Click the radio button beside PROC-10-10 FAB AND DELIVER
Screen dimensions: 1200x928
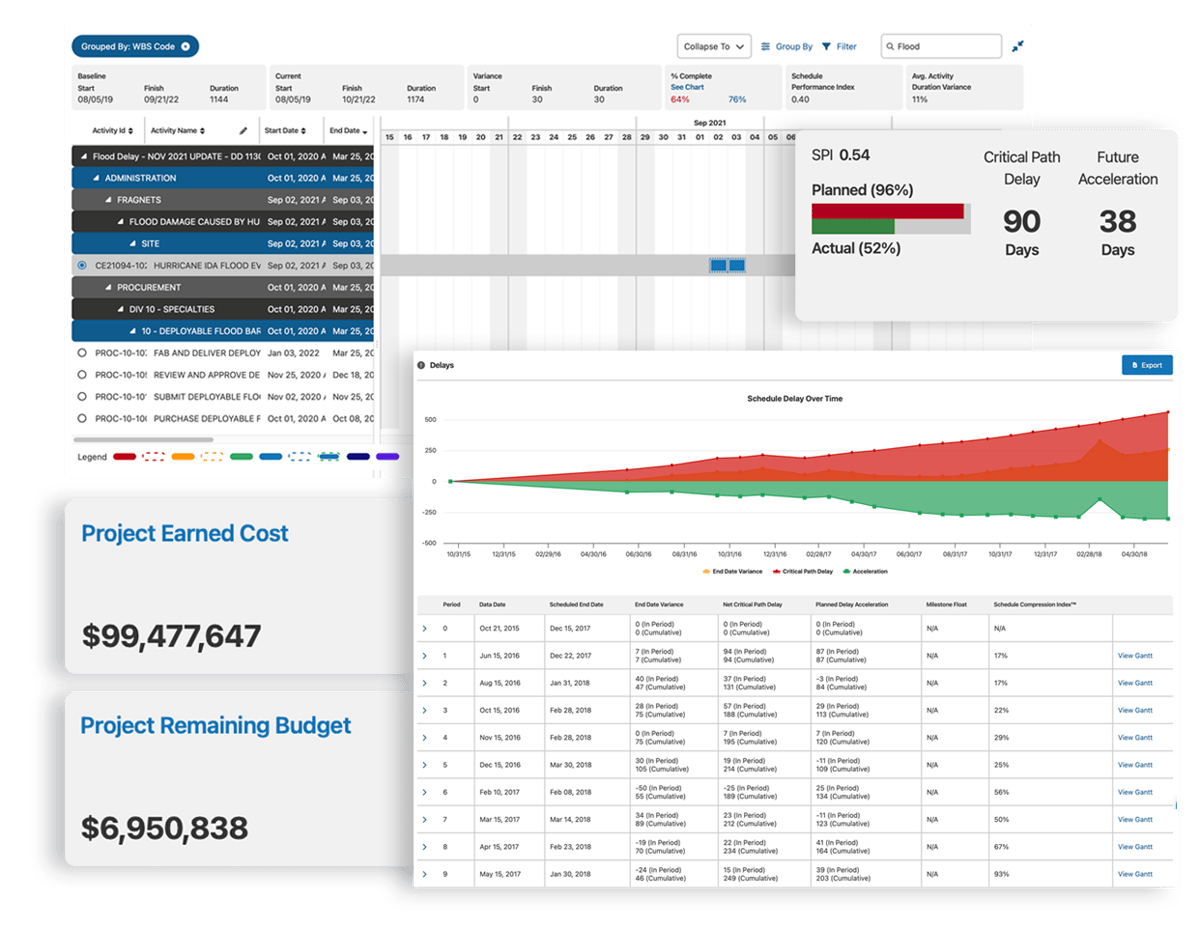[x=81, y=353]
